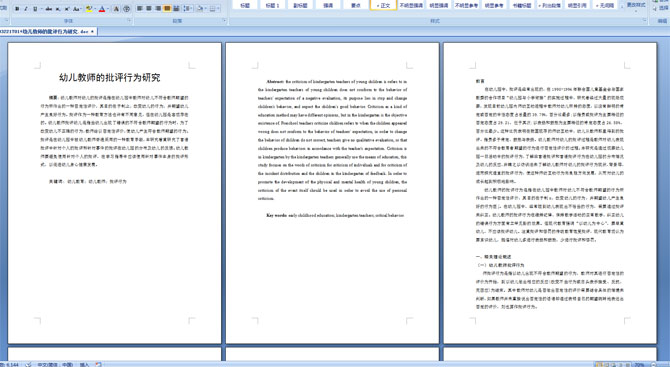Click the zoom out minus button
Image resolution: width=670 pixels, height=367 pixels.
(x=654, y=364)
